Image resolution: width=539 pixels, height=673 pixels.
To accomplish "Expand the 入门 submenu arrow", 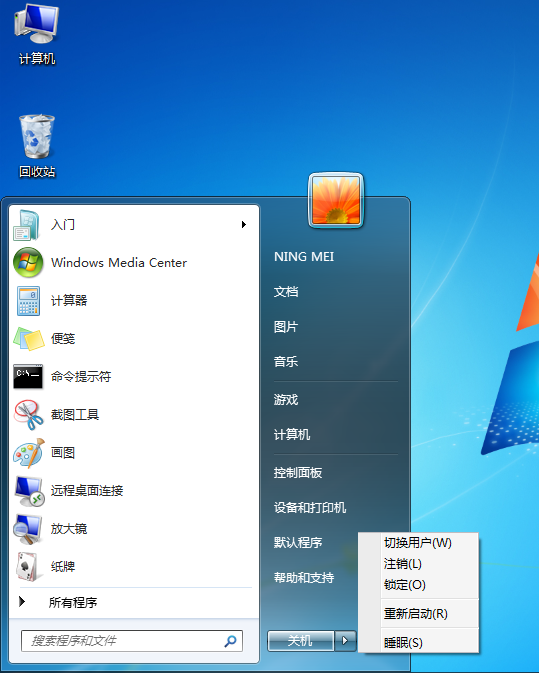I will coord(244,224).
